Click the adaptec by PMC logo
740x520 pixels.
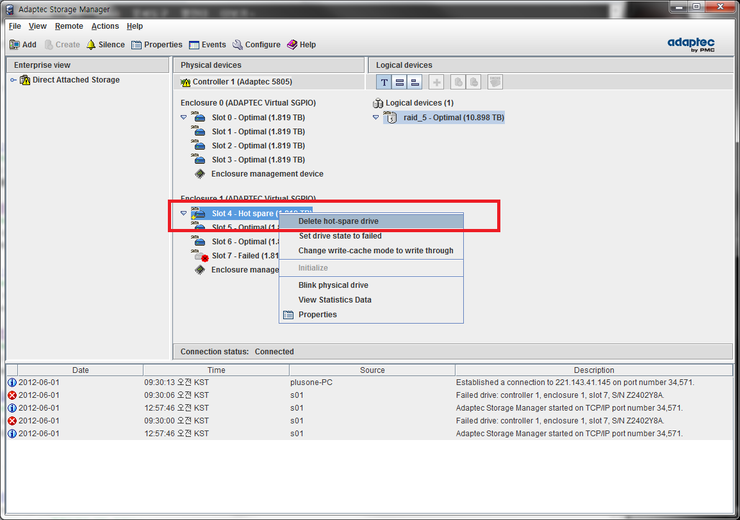point(691,44)
